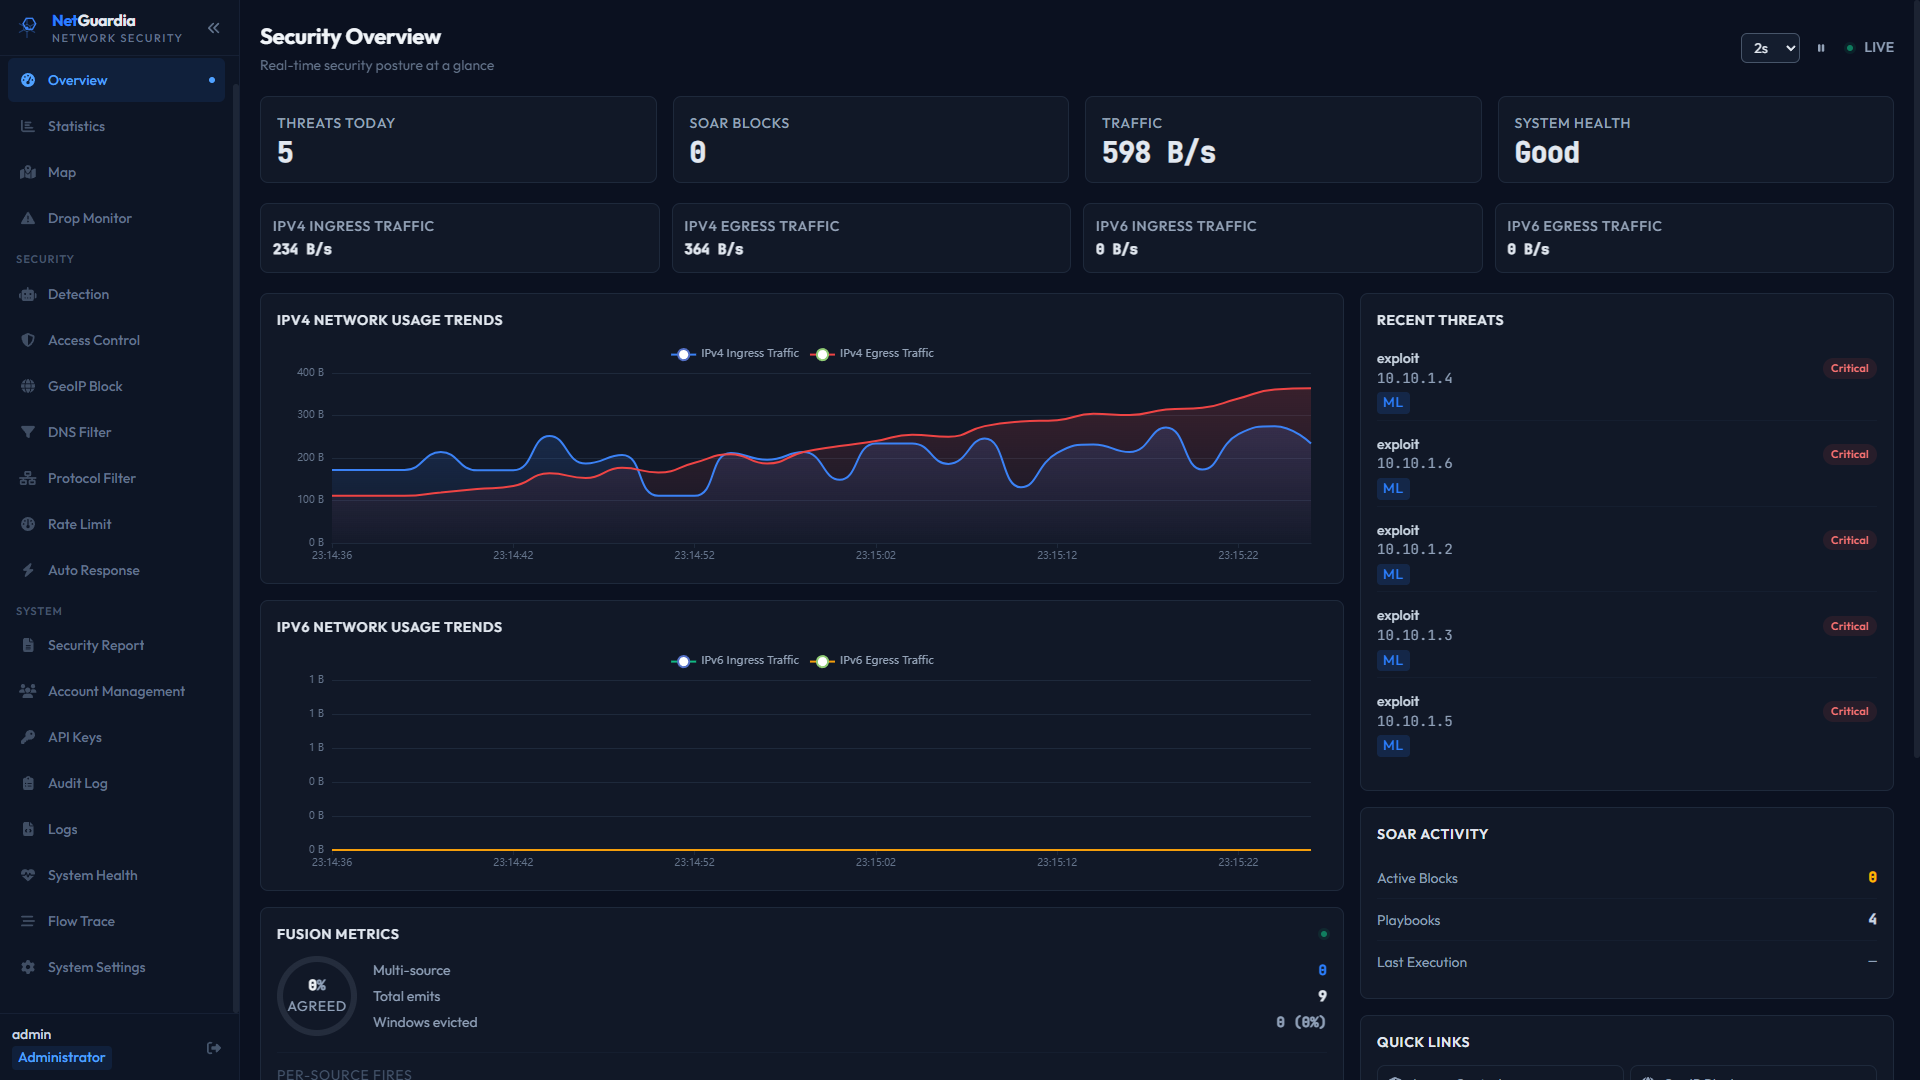Open Auto Response lightning icon
The width and height of the screenshot is (1920, 1080).
coord(28,570)
